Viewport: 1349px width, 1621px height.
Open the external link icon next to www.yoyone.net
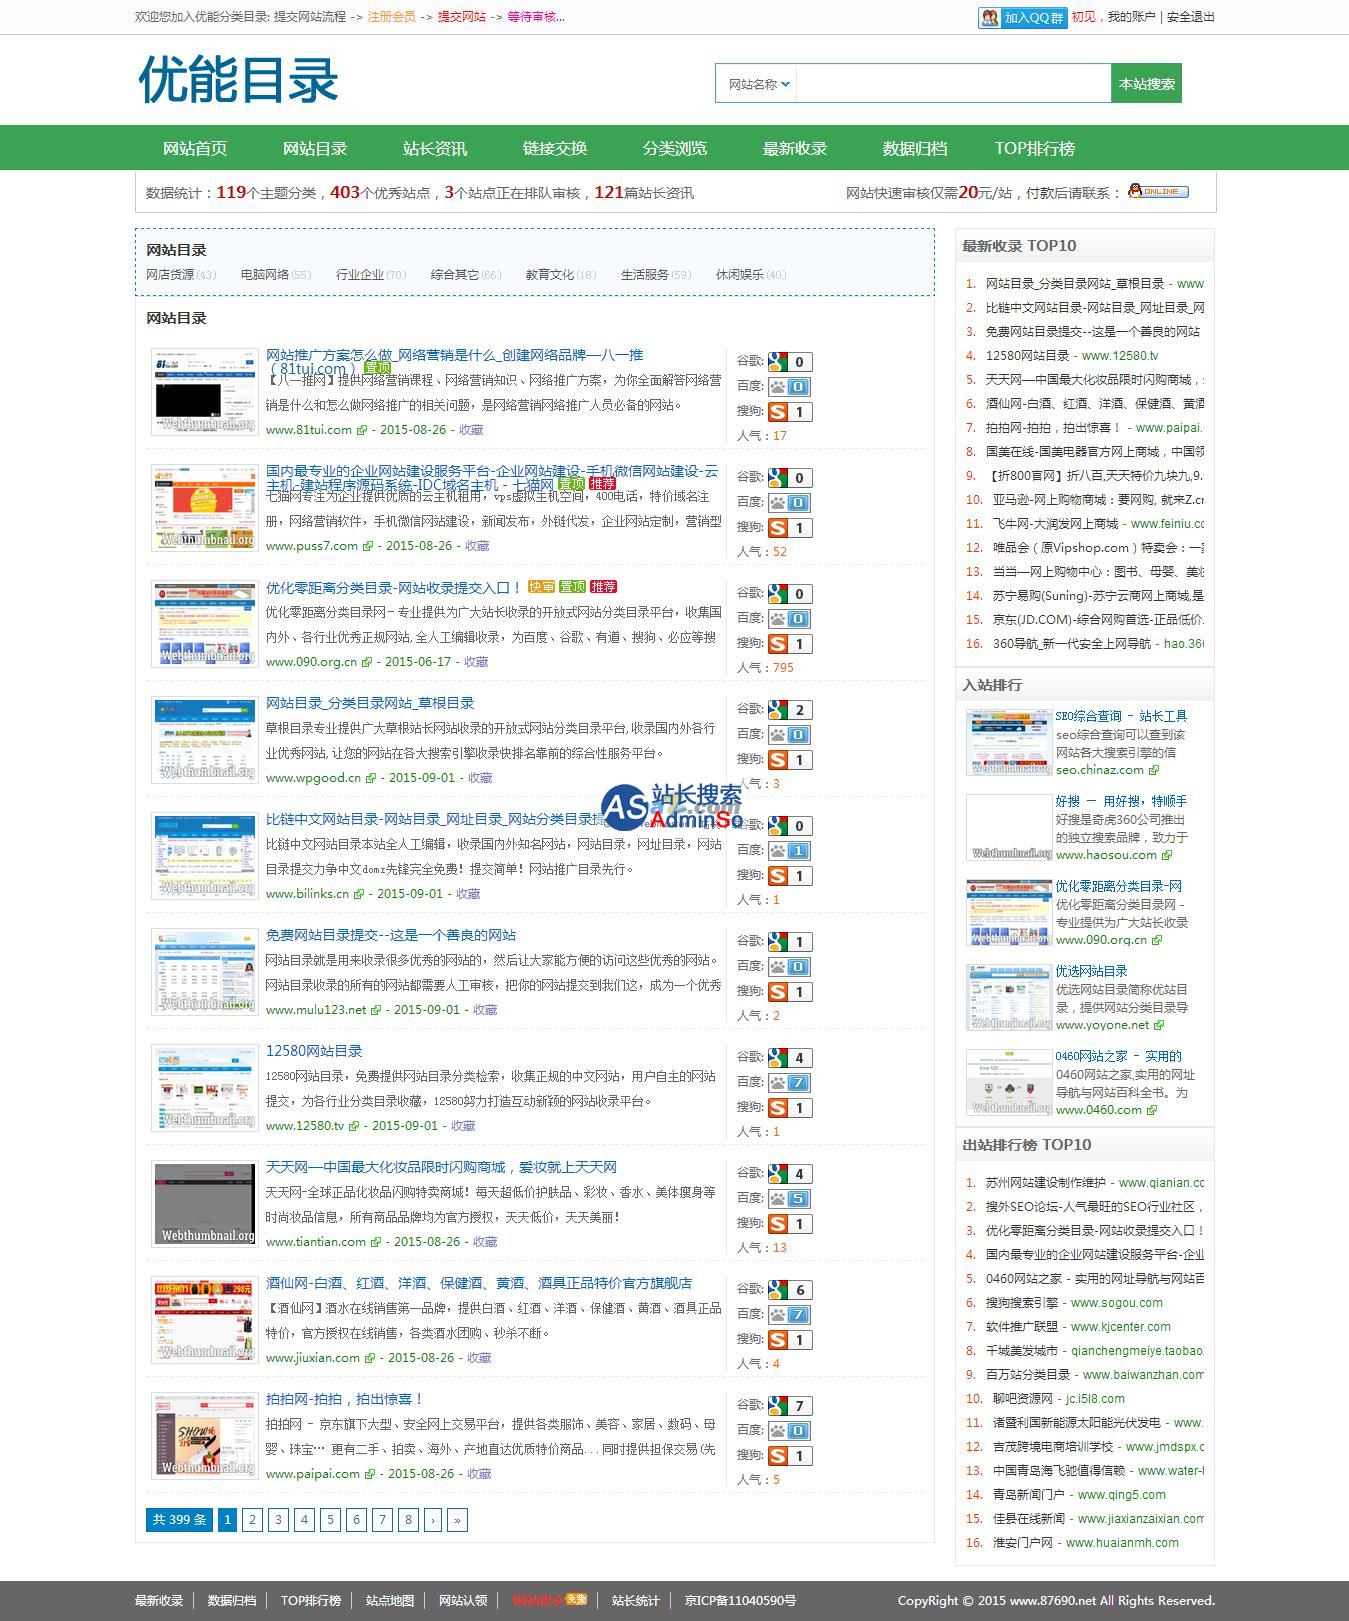click(1158, 1025)
